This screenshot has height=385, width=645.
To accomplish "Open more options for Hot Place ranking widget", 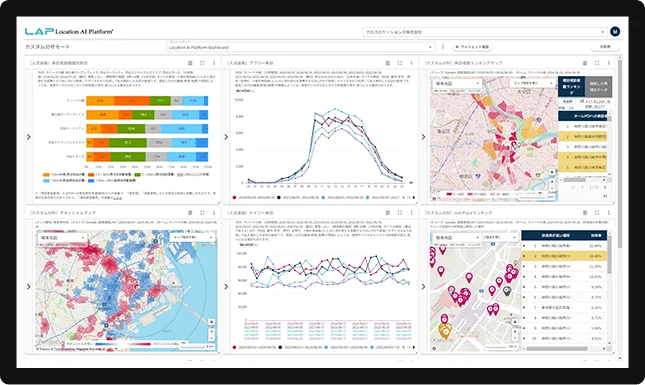I will [609, 213].
